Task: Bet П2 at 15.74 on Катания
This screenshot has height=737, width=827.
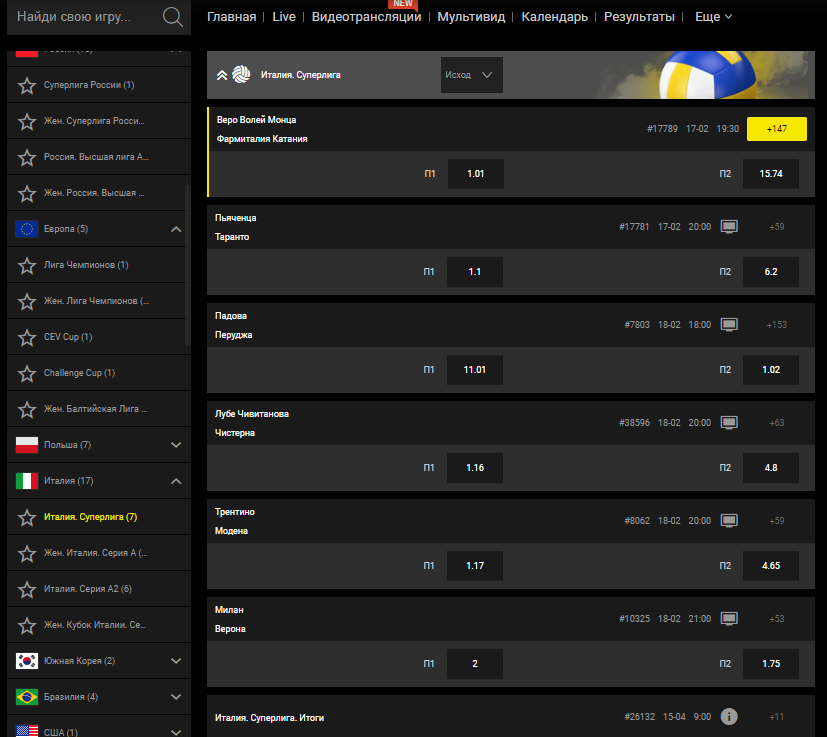Action: [x=771, y=174]
